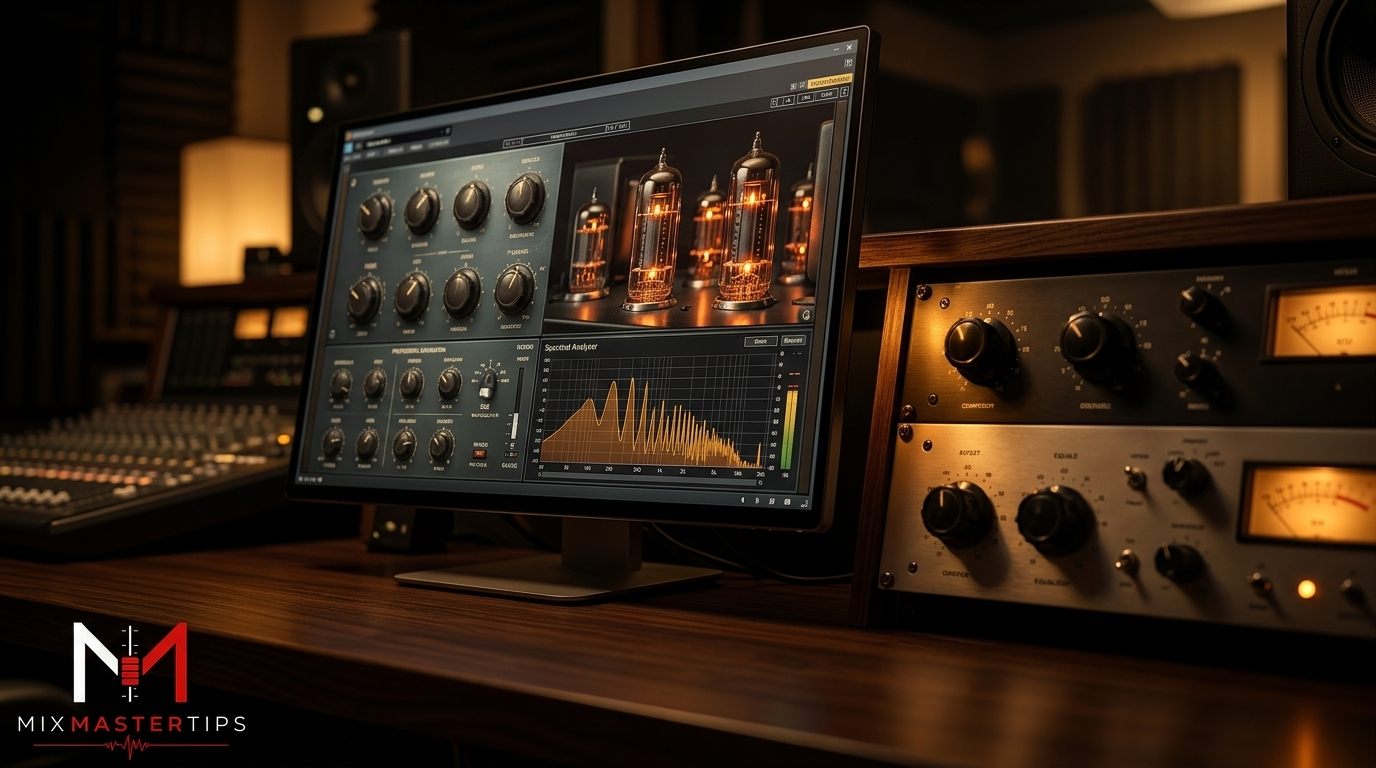
Task: Click the small round icon below the tube image
Action: coord(806,314)
